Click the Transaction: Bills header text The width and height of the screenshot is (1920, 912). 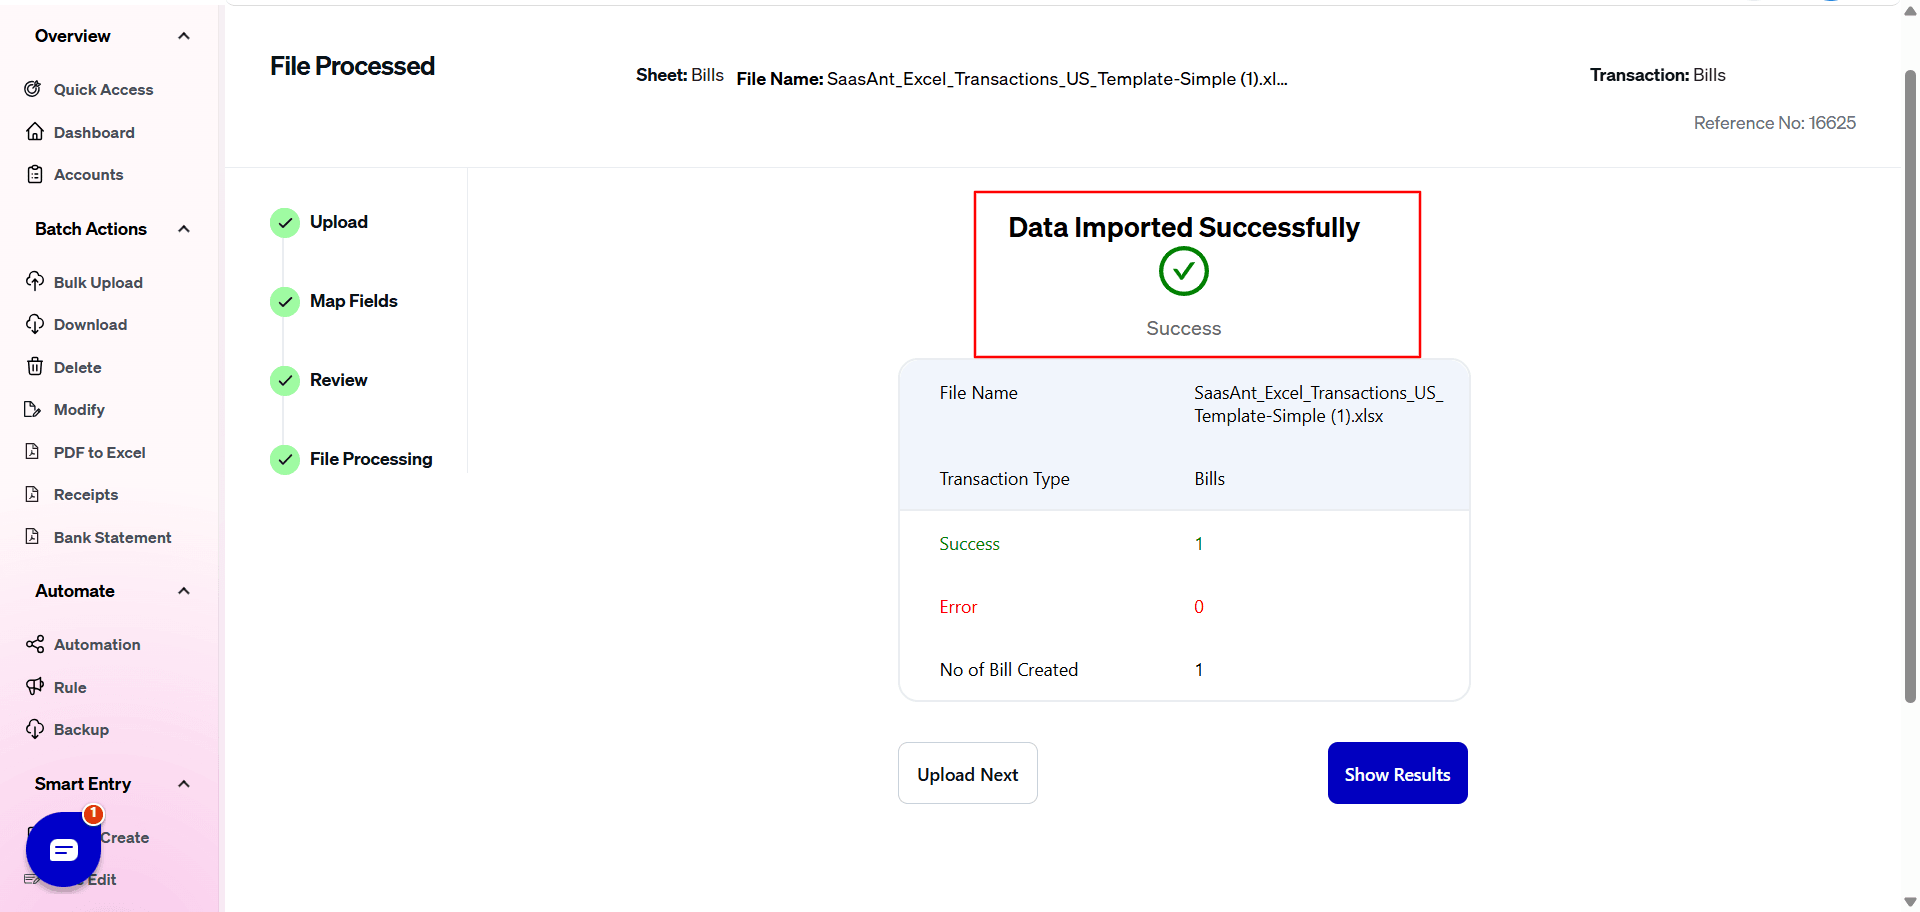point(1658,75)
